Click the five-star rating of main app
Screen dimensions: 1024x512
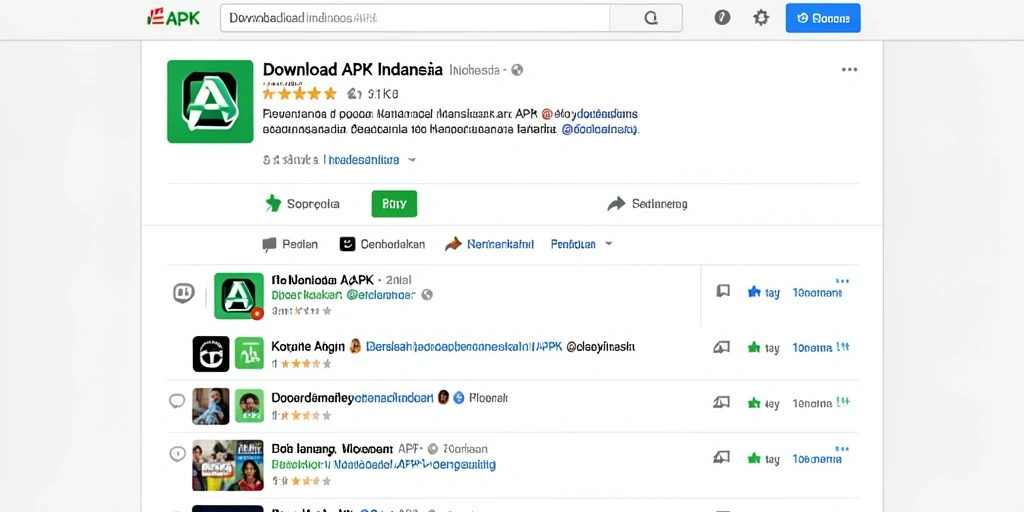point(300,93)
